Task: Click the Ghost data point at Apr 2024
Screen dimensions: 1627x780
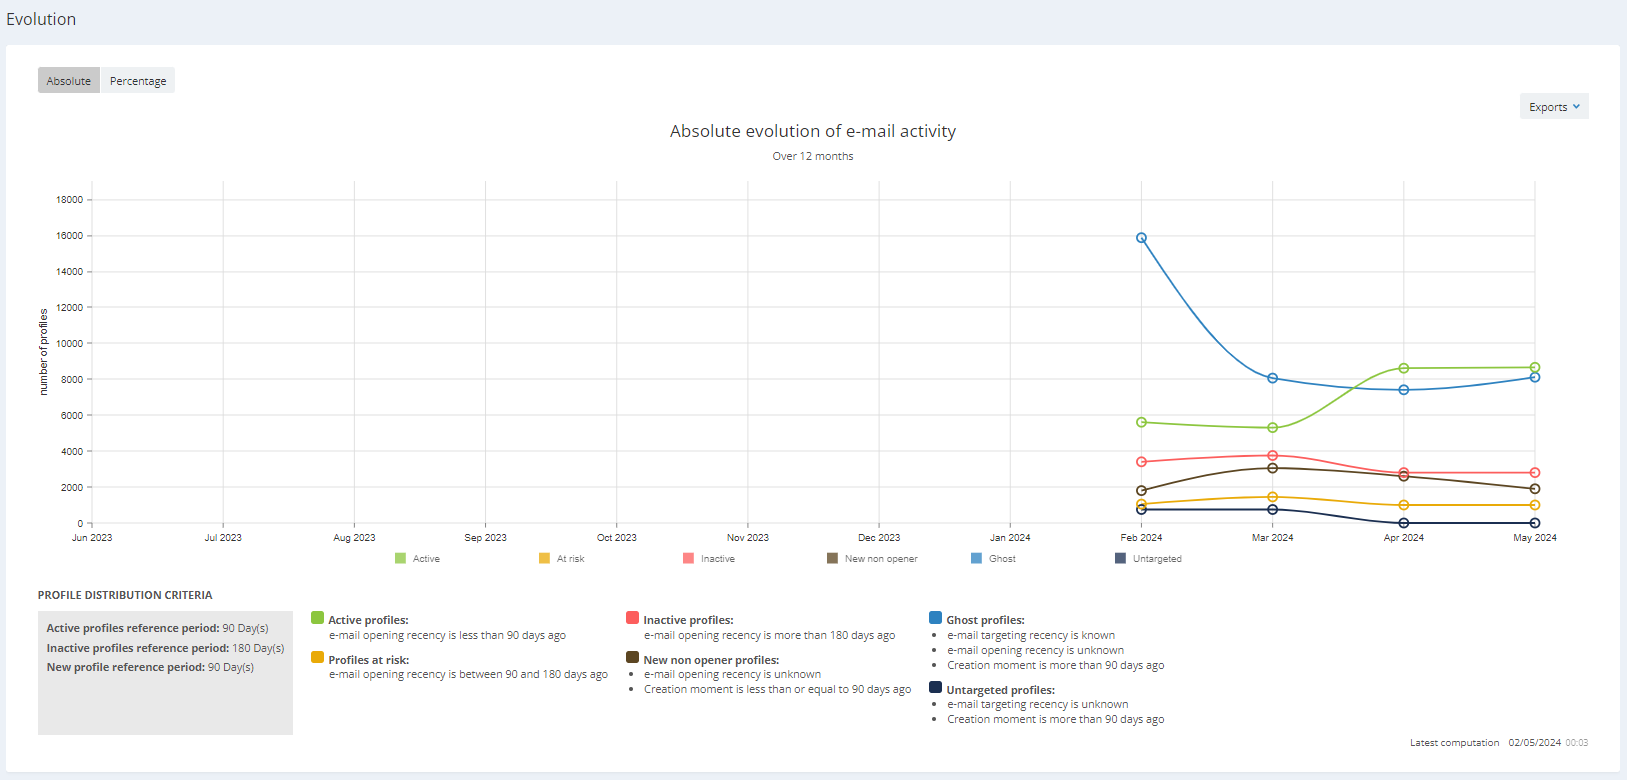Action: (x=1404, y=390)
